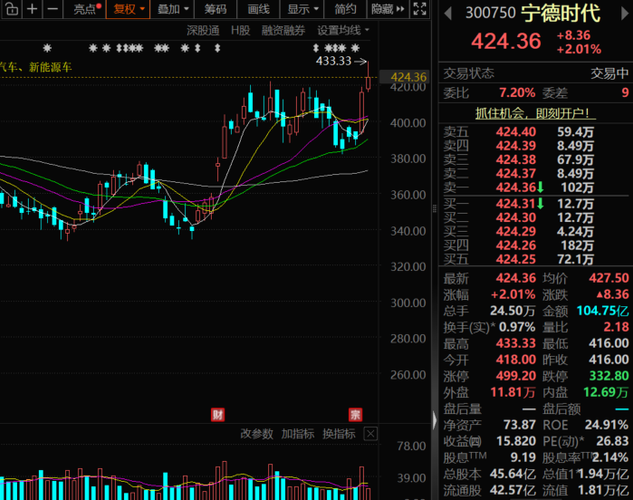Open 设置均线 moving average dropdown
633x500 pixels.
[x=343, y=30]
